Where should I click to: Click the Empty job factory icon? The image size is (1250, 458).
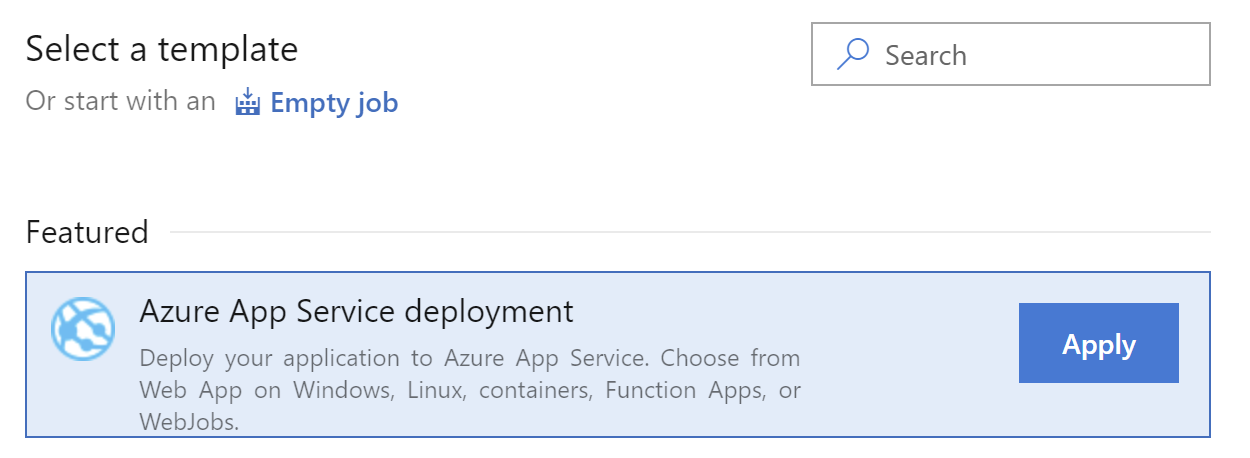[247, 102]
